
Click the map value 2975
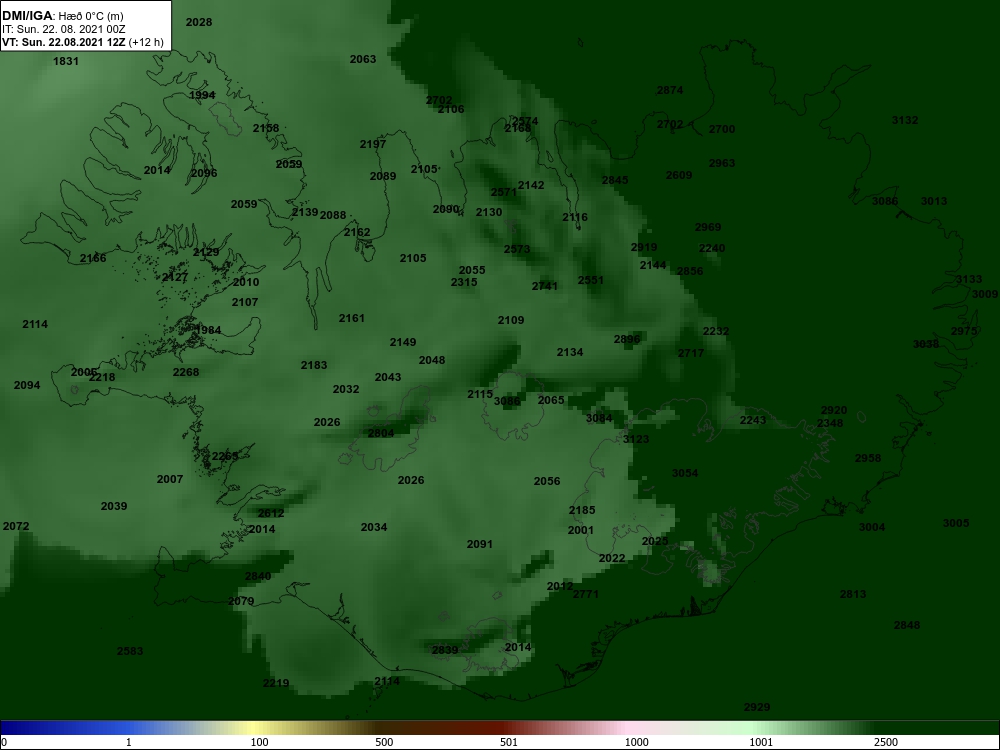click(964, 332)
